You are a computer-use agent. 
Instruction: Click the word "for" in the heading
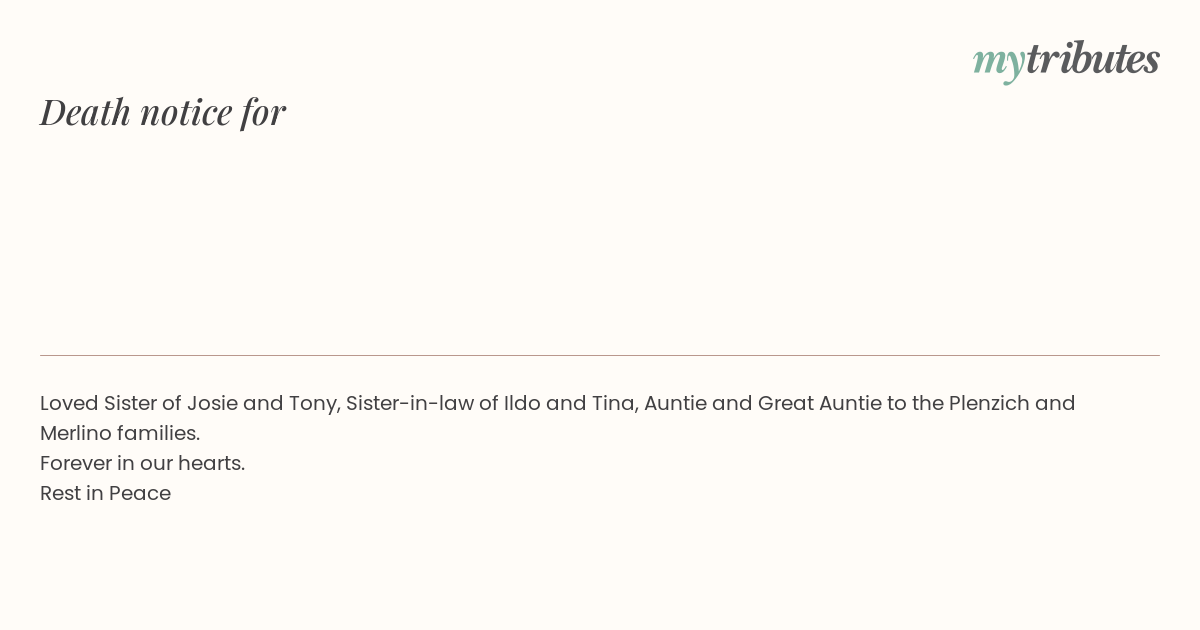[x=263, y=112]
